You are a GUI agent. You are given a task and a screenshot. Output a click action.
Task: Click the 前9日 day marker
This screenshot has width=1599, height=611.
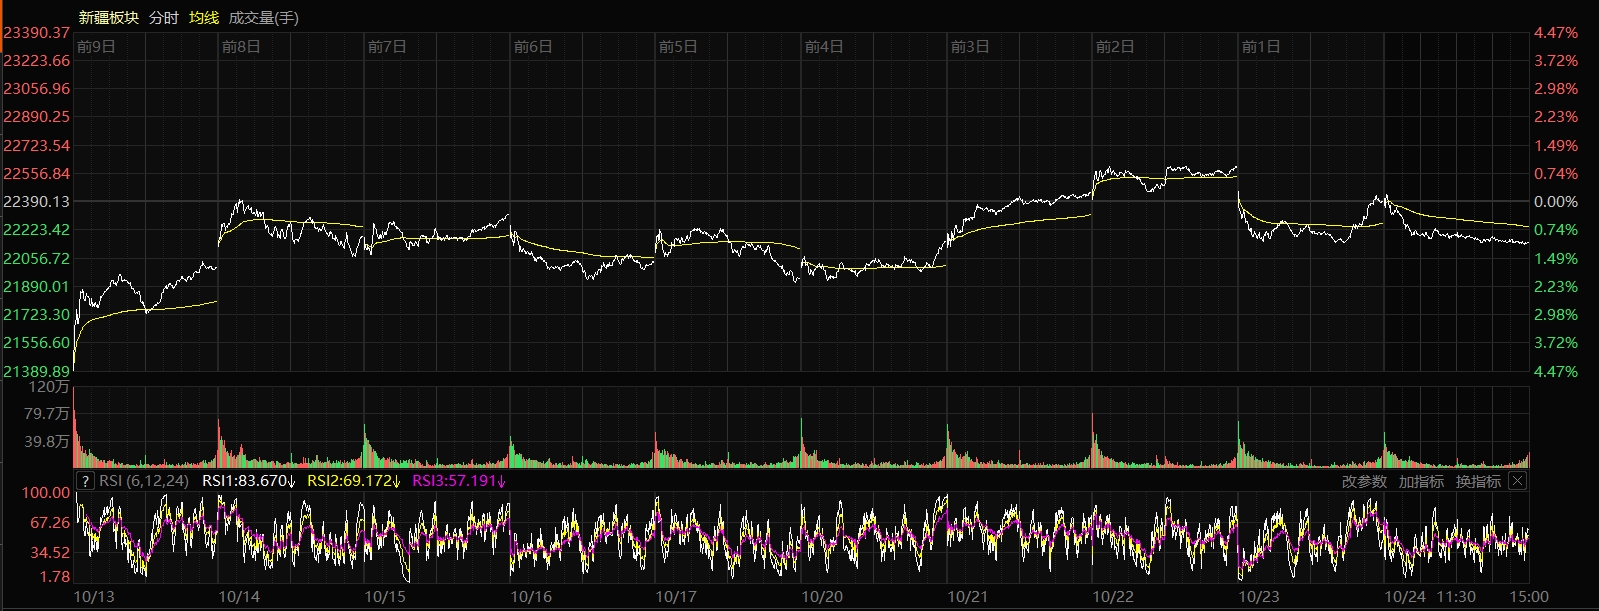click(x=96, y=46)
